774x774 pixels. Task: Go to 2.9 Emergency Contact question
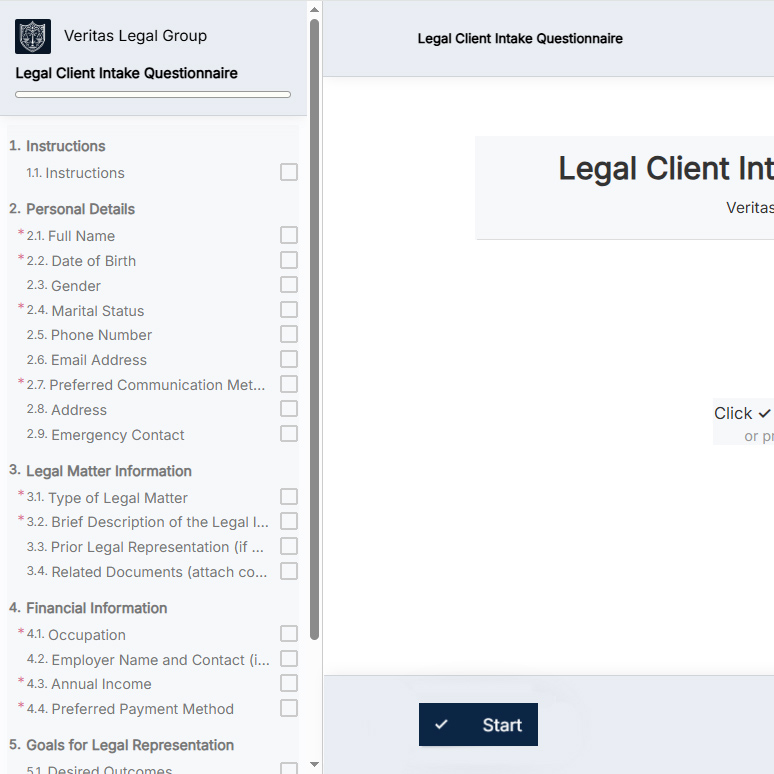coord(105,434)
